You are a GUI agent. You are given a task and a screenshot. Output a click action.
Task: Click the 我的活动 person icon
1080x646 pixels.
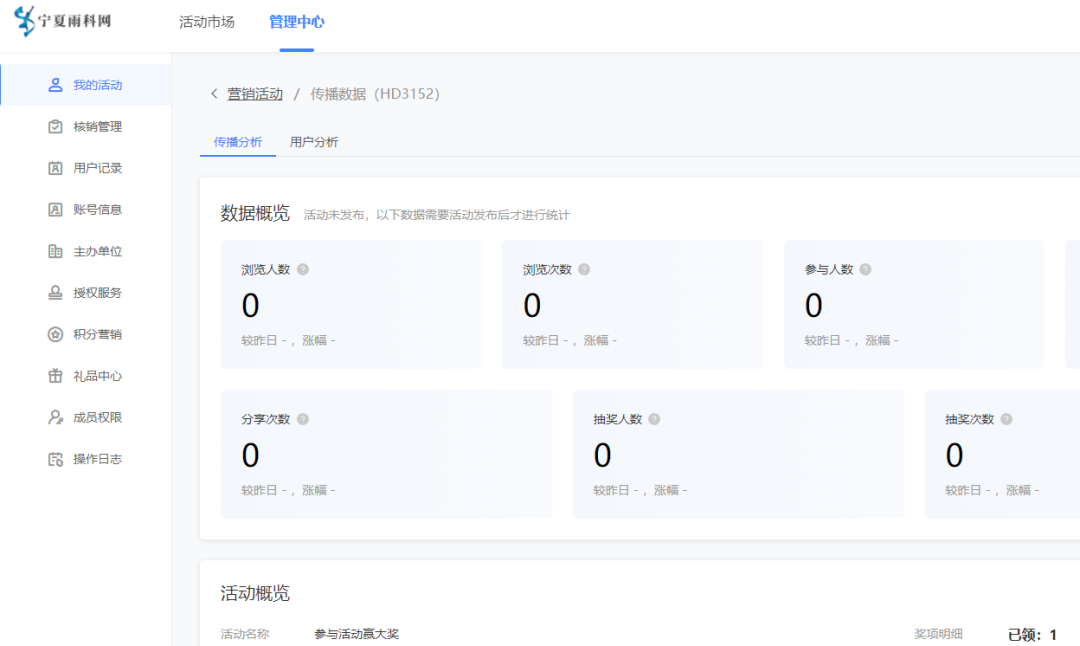pos(55,85)
